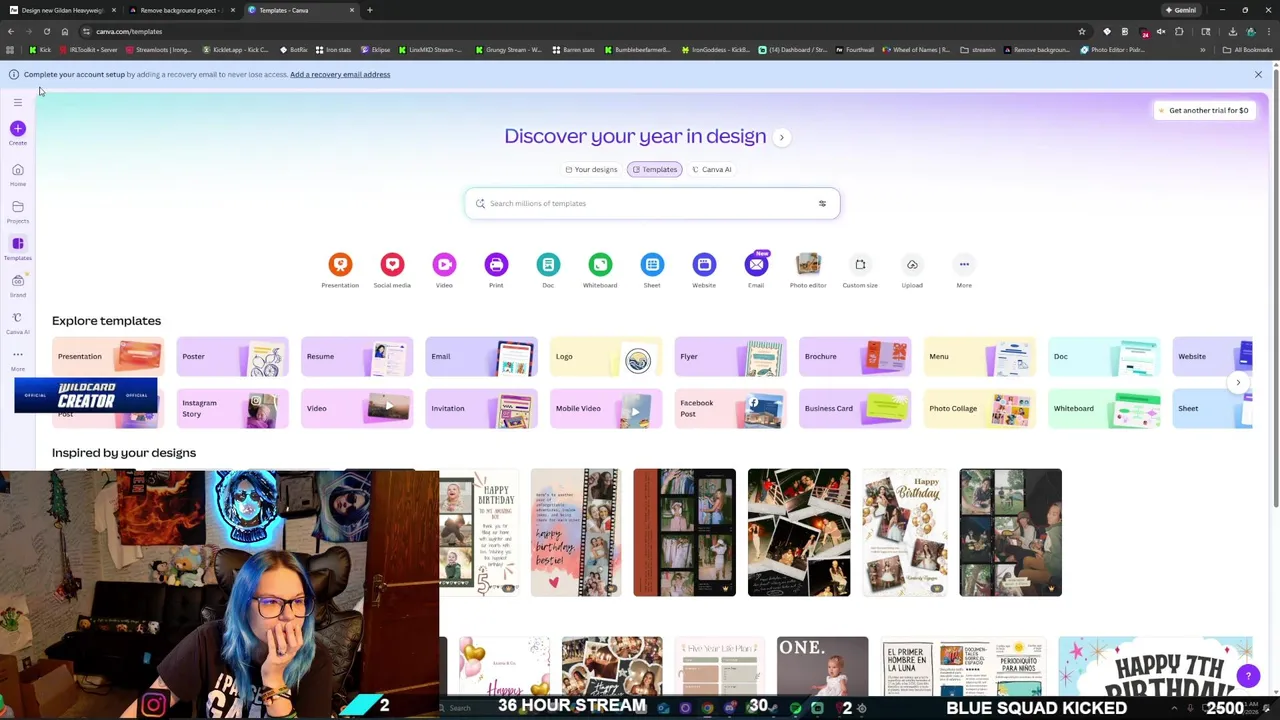The image size is (1280, 720).
Task: Open All Bookmarks folder
Action: pos(1247,49)
